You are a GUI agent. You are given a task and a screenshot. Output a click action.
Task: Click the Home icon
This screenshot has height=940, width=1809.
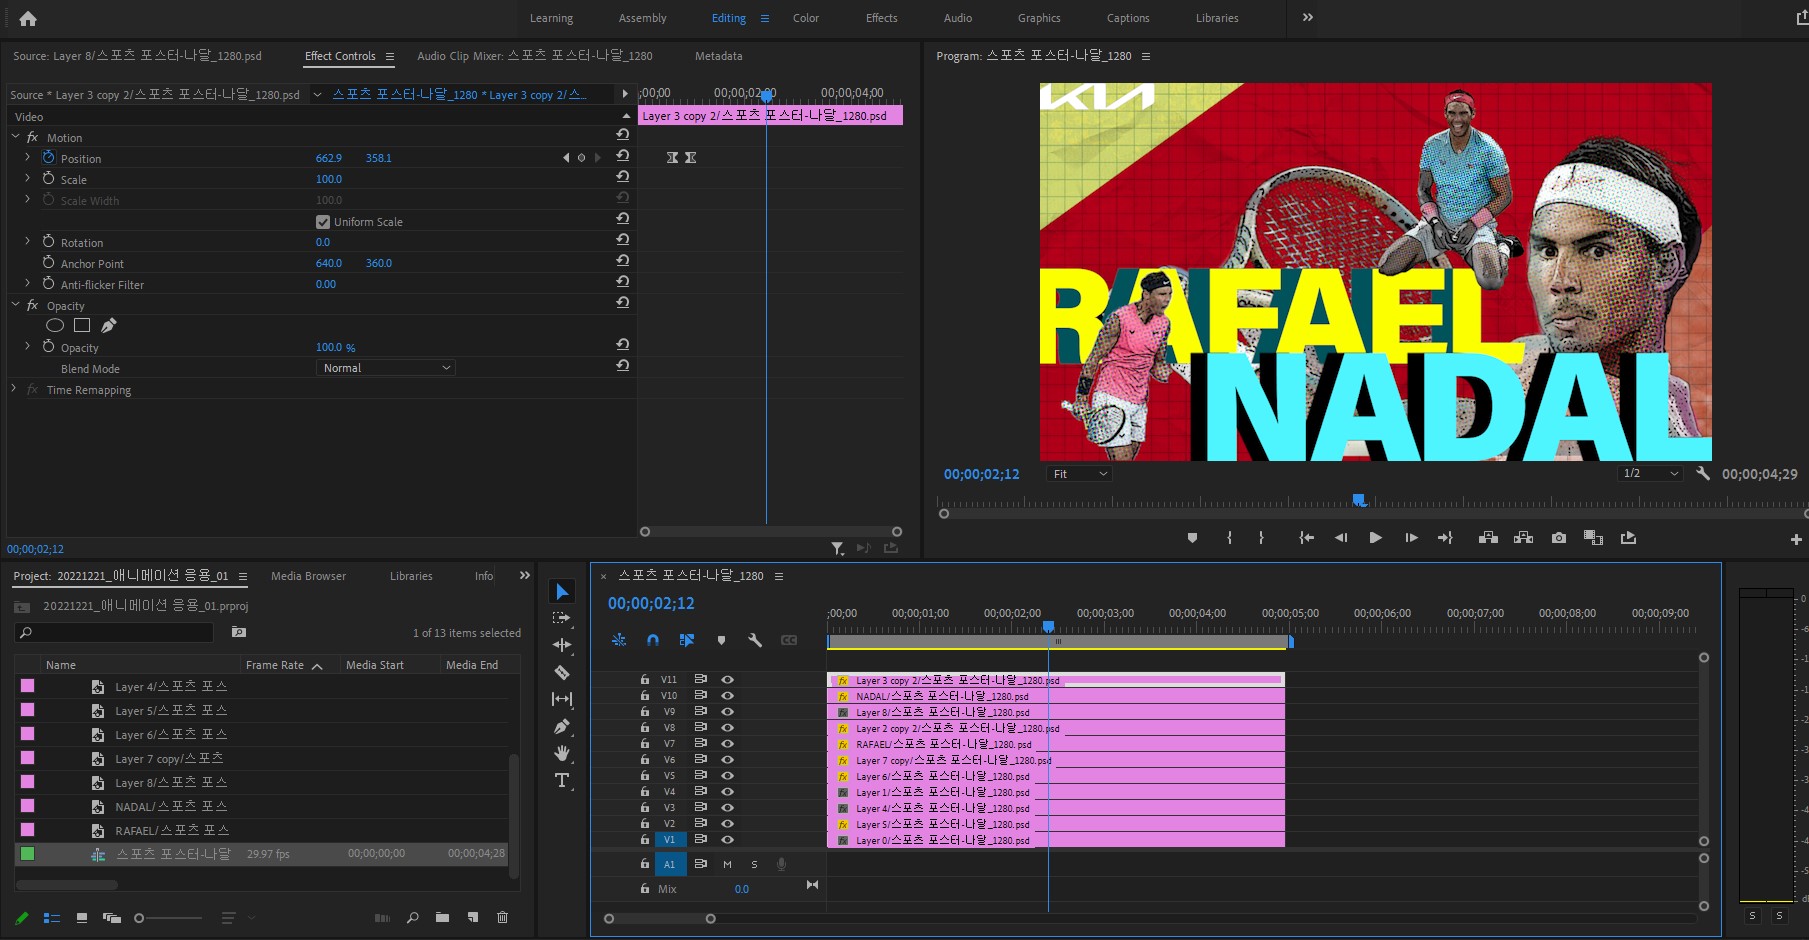[28, 18]
